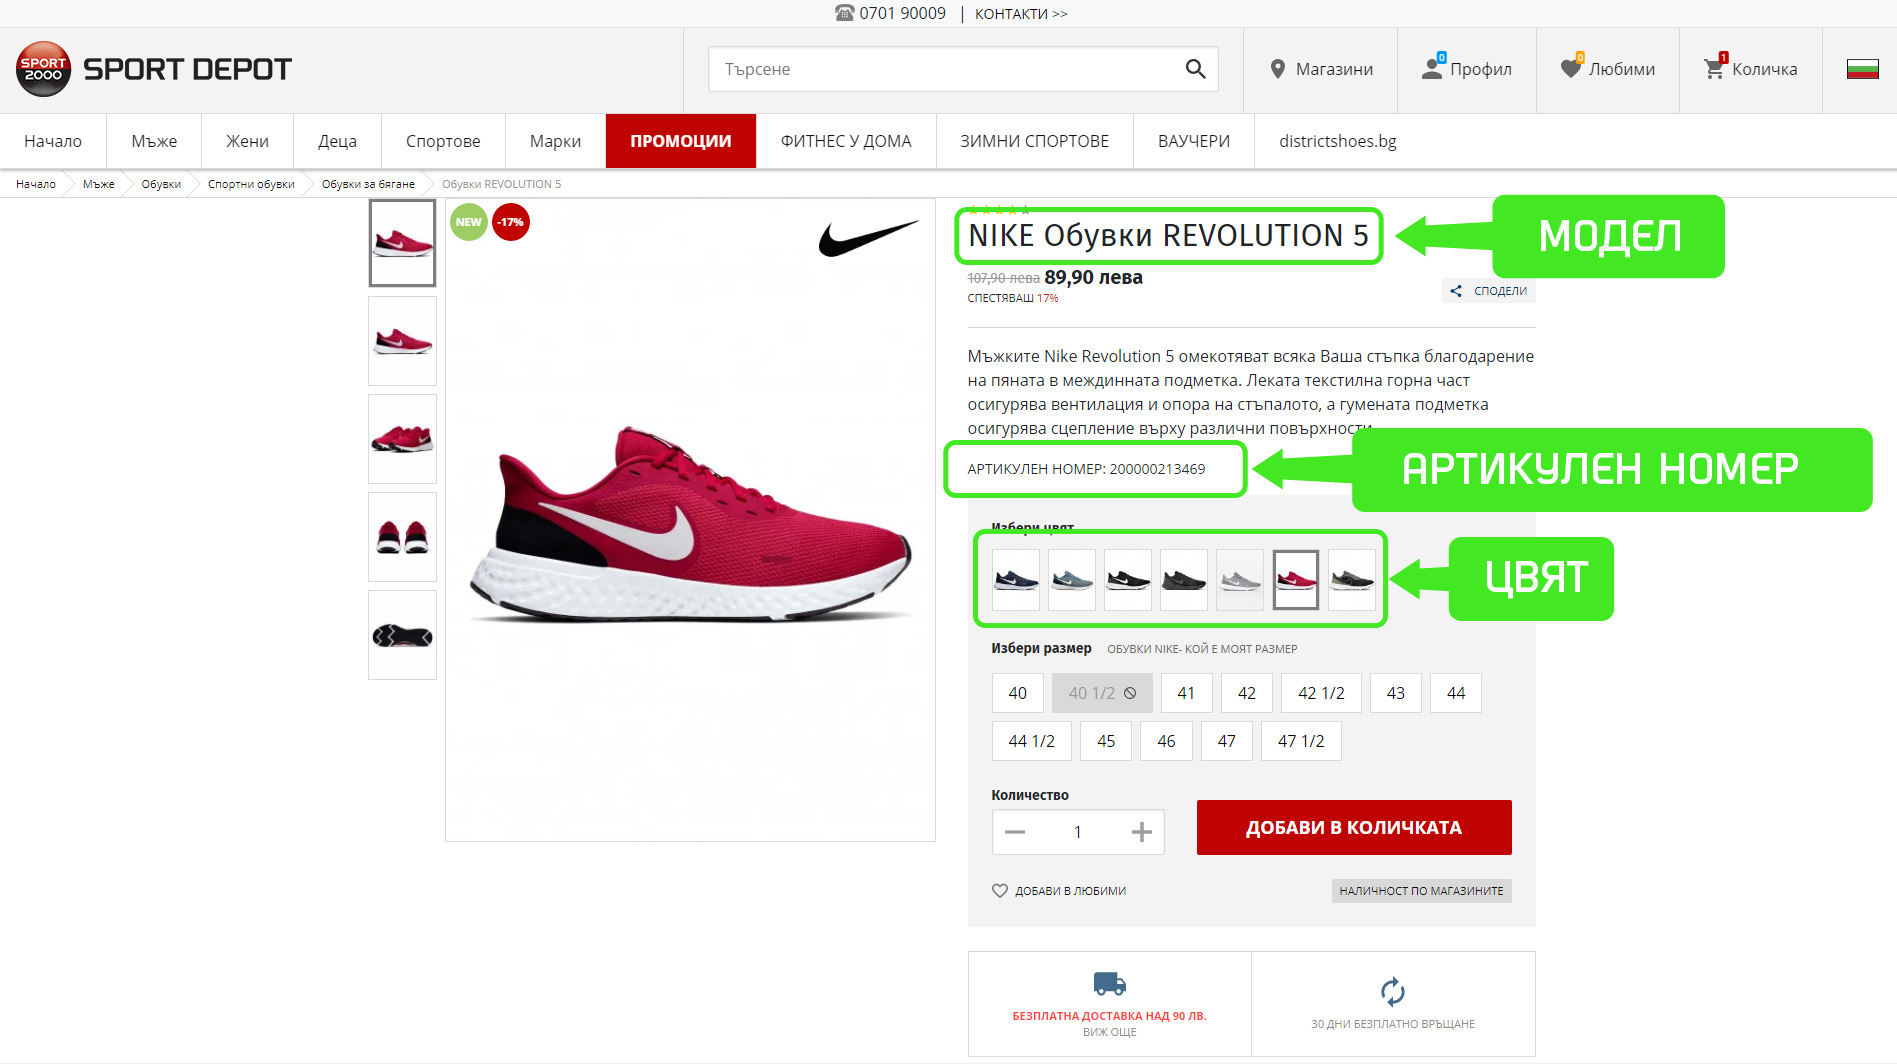1897x1064 pixels.
Task: Select the third angled shoe thumbnail
Action: tap(402, 439)
